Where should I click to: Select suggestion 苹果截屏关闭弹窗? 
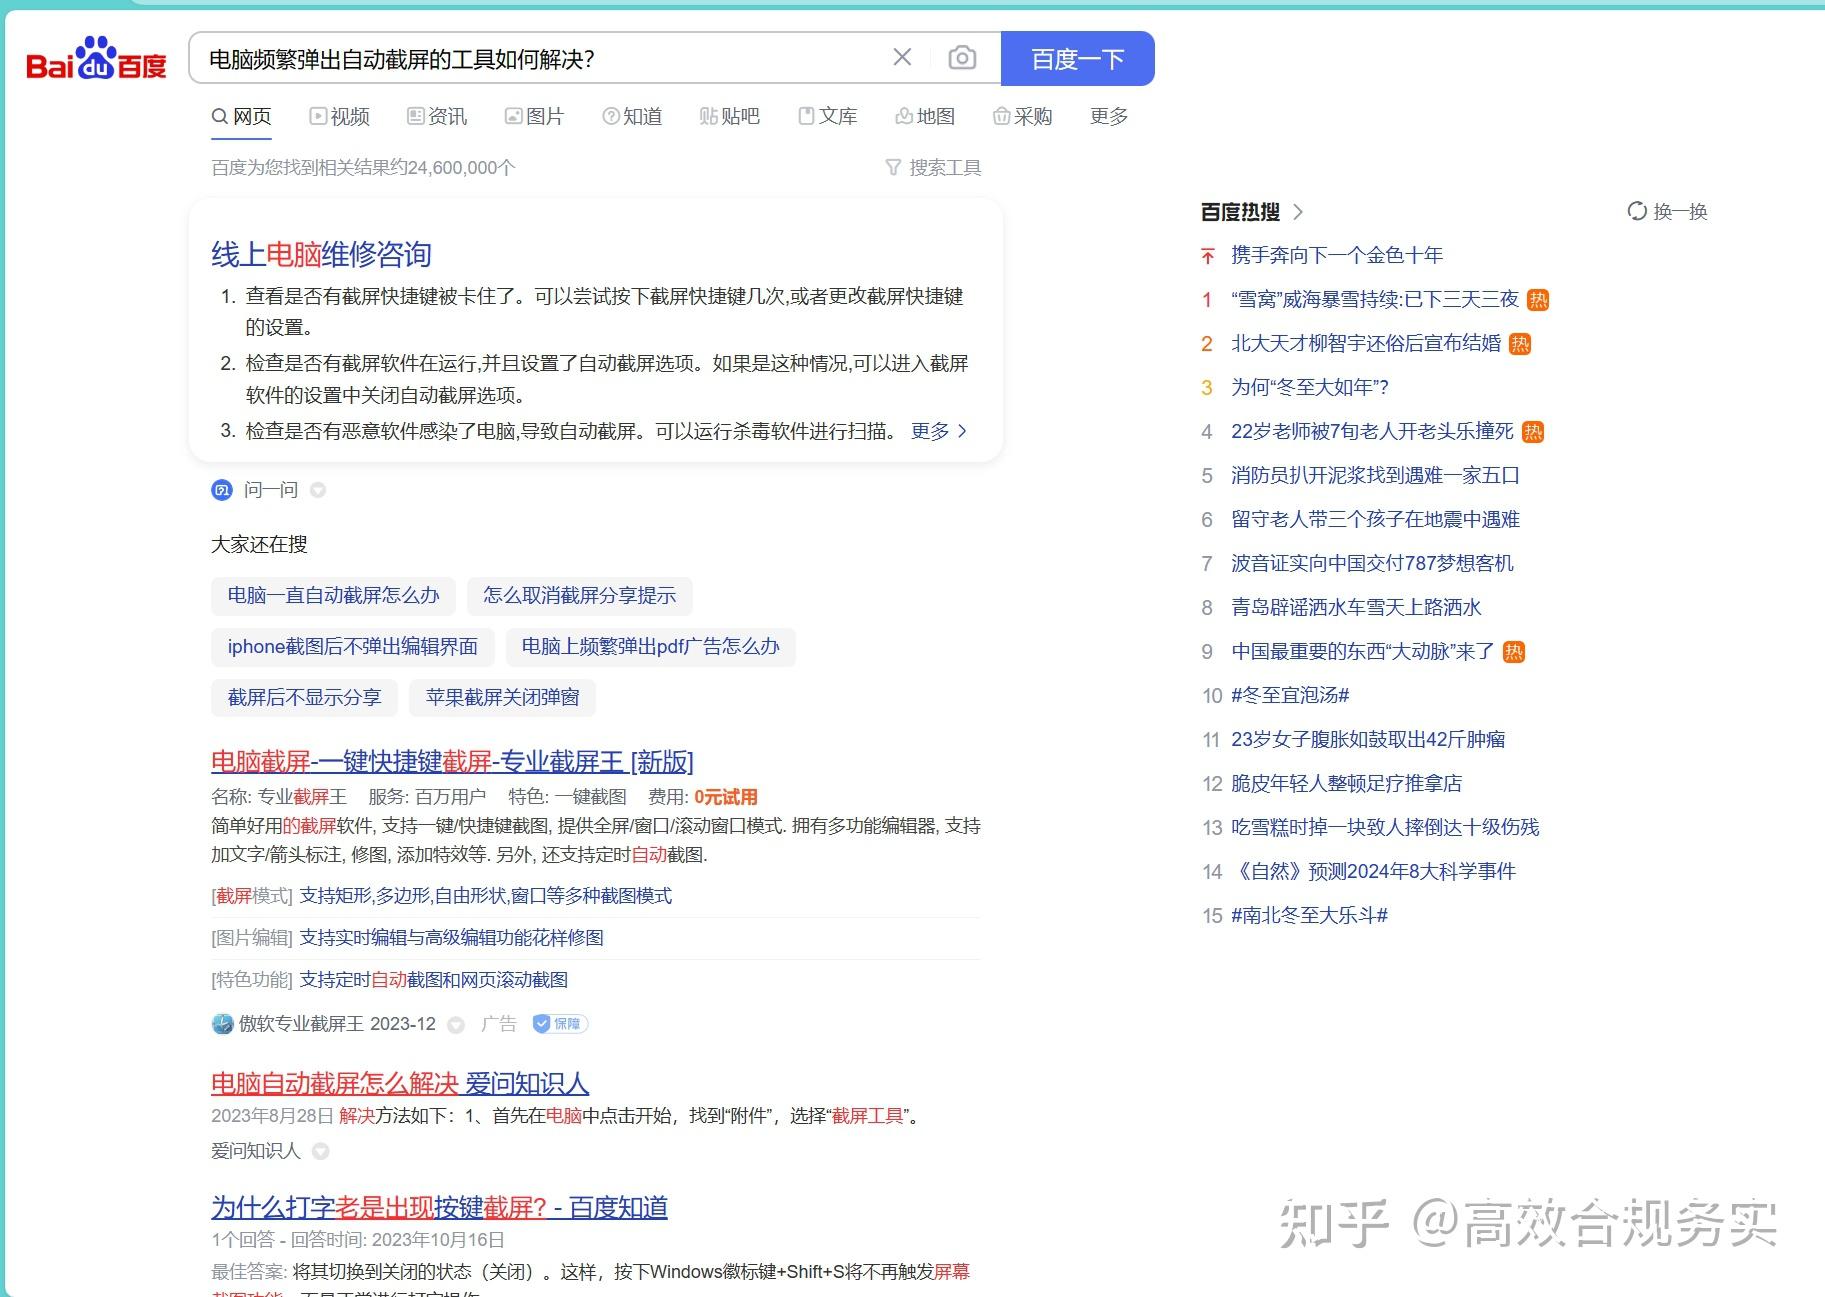tap(502, 697)
